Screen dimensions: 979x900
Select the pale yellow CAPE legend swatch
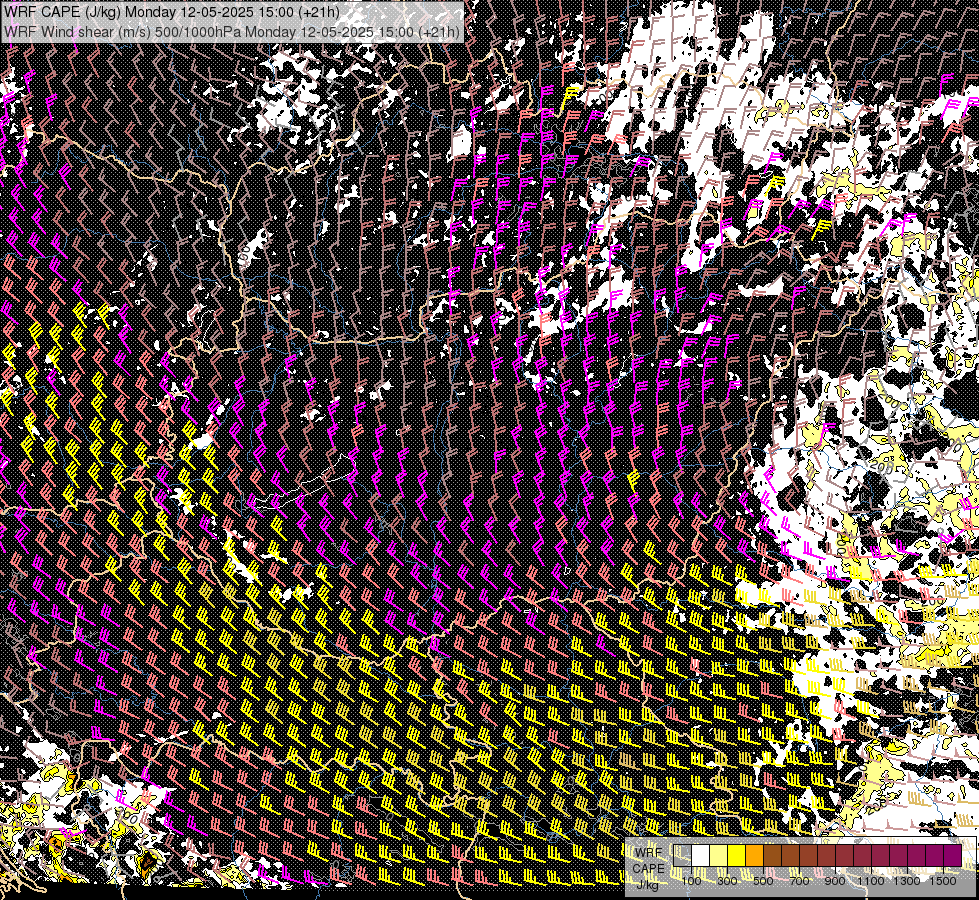click(x=719, y=856)
